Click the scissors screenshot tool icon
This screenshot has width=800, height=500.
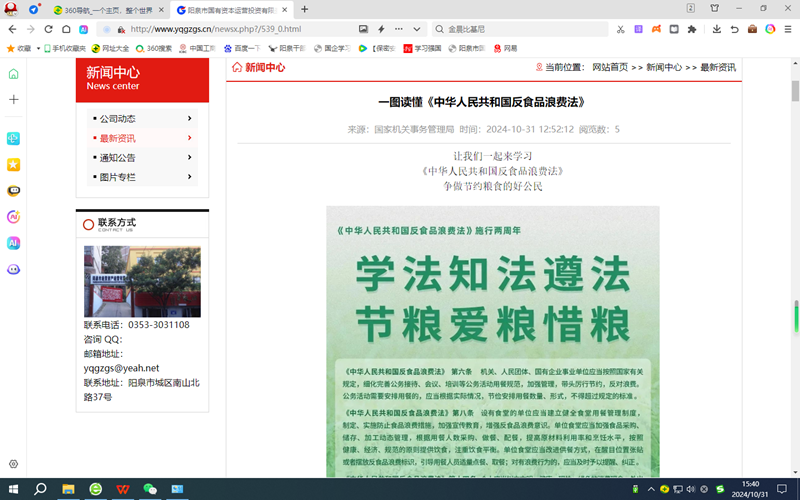[621, 29]
